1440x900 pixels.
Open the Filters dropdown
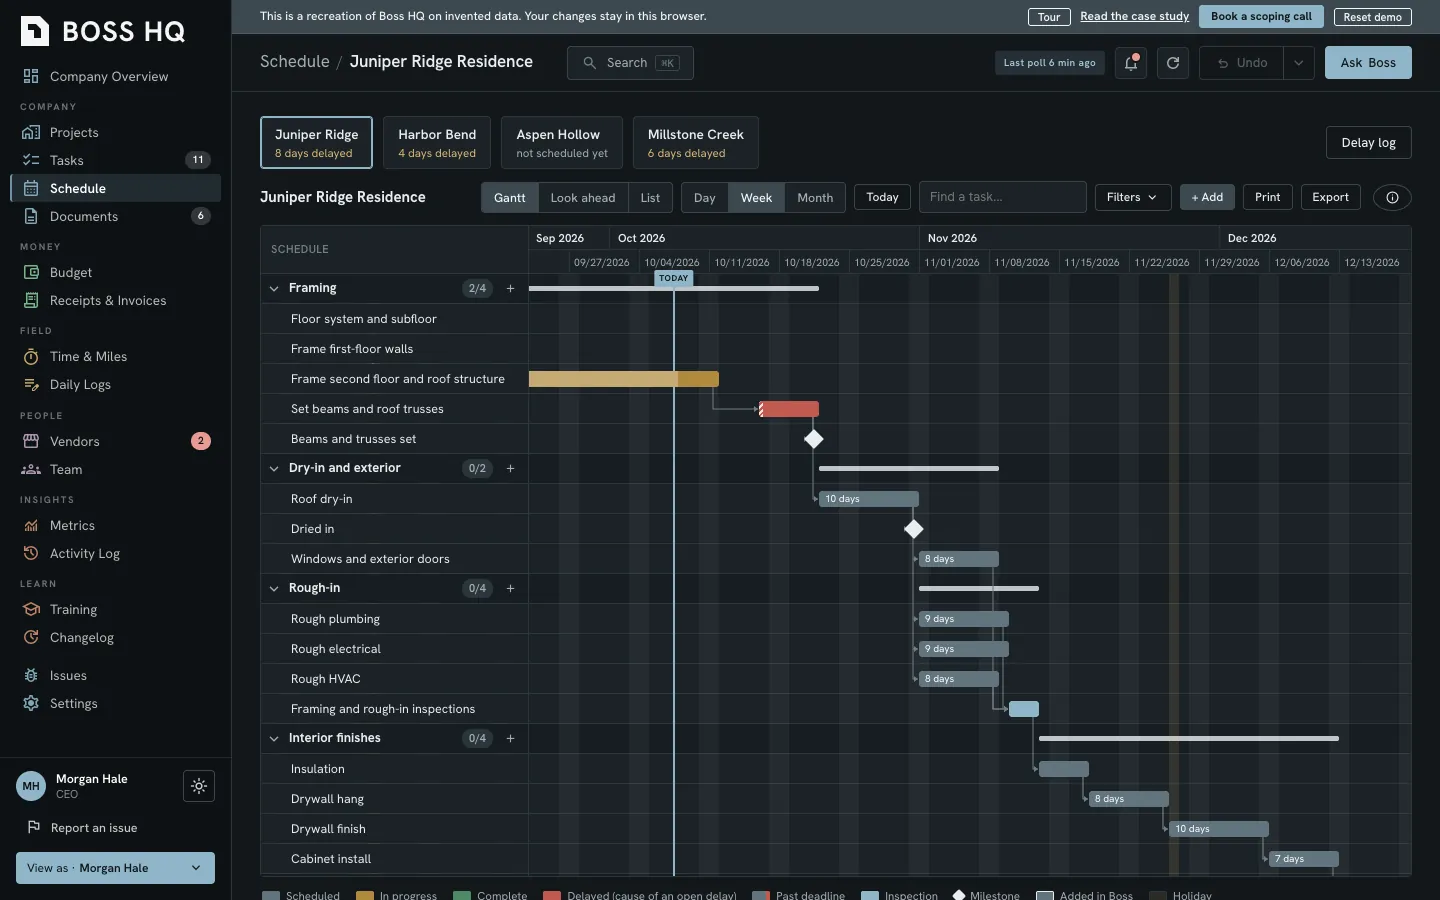click(1132, 198)
